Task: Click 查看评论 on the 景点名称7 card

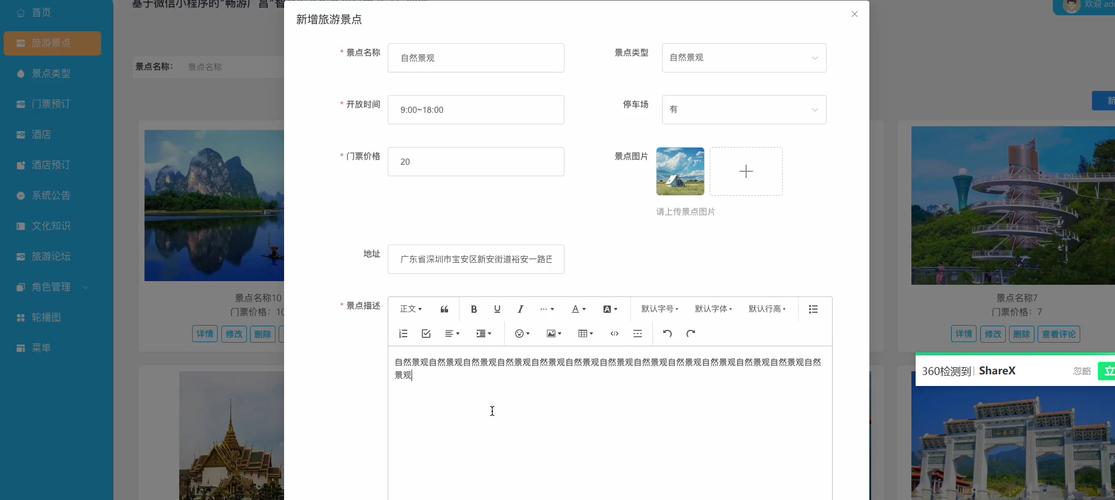Action: point(1059,334)
